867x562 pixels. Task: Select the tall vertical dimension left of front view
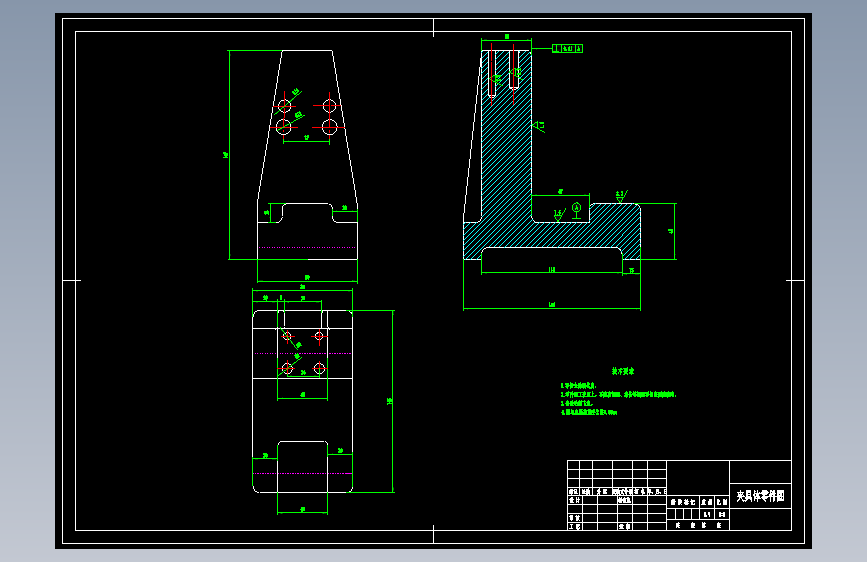click(226, 155)
